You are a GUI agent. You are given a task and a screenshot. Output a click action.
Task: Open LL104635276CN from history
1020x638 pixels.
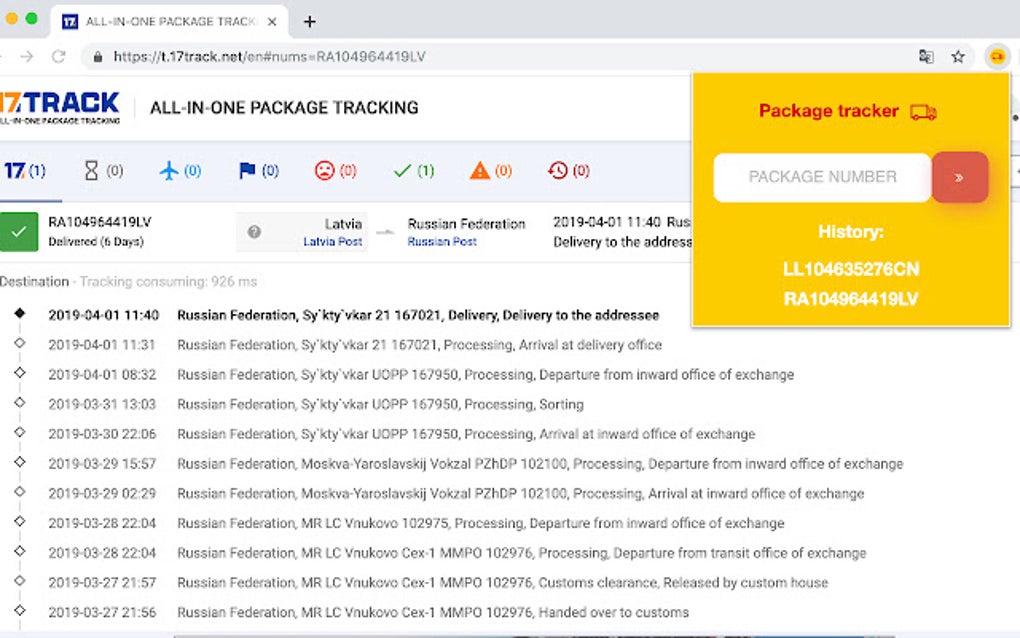click(x=851, y=269)
